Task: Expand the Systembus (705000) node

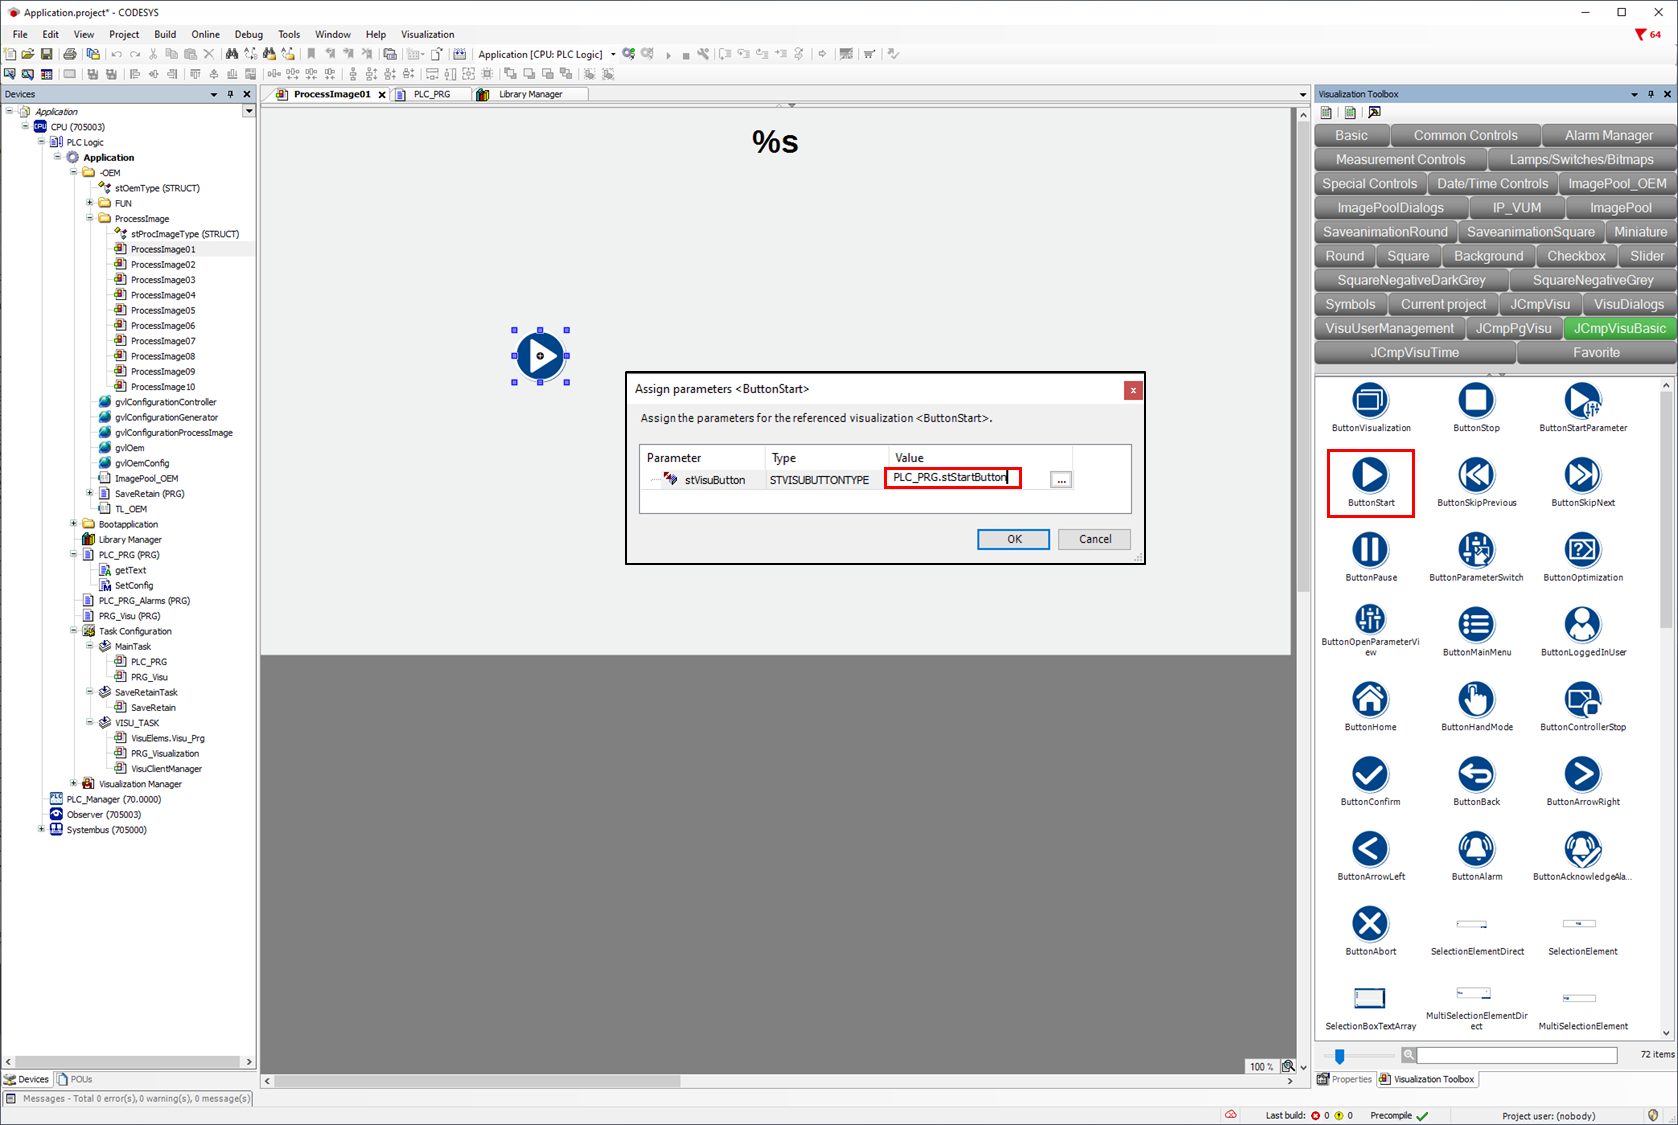Action: coord(41,829)
